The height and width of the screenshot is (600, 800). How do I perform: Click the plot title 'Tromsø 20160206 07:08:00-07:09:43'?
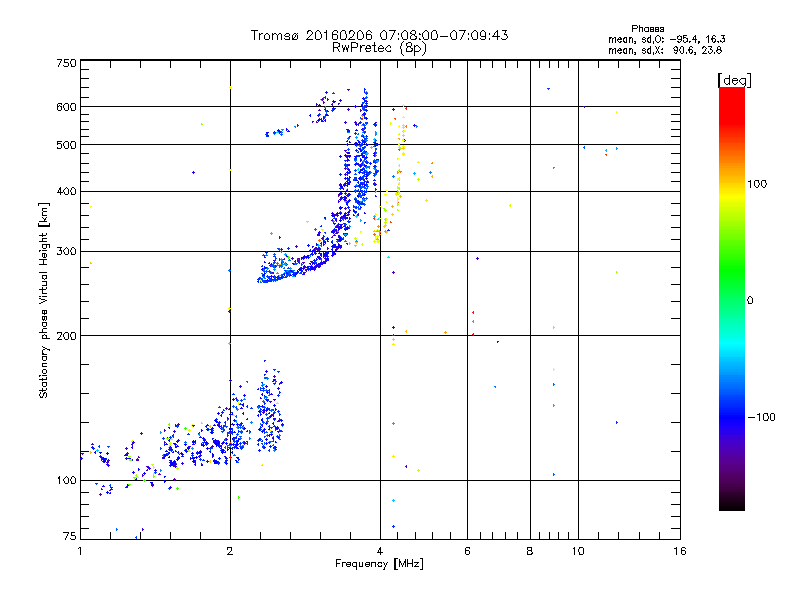click(379, 35)
